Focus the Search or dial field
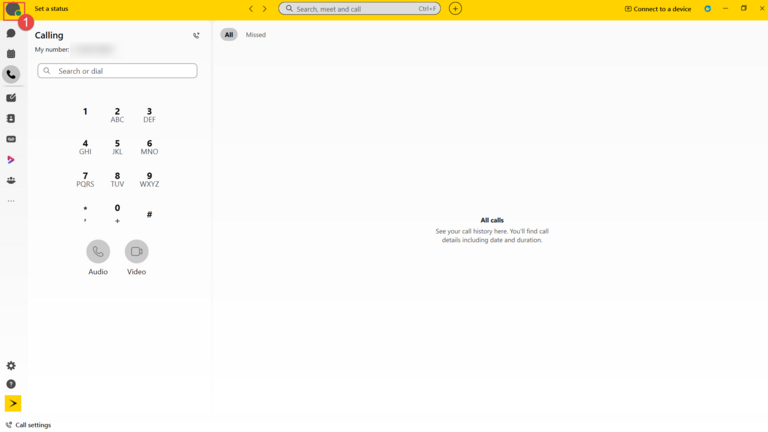This screenshot has height=432, width=768. point(118,71)
